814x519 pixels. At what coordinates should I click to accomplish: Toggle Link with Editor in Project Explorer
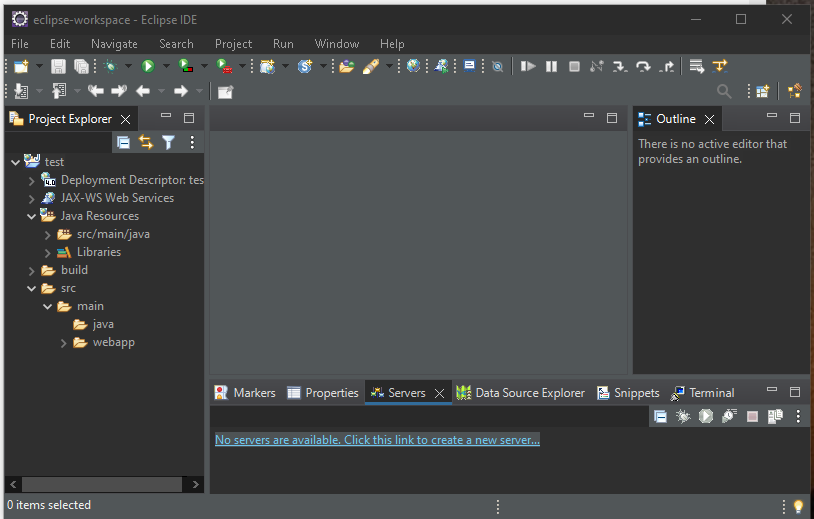click(x=146, y=142)
